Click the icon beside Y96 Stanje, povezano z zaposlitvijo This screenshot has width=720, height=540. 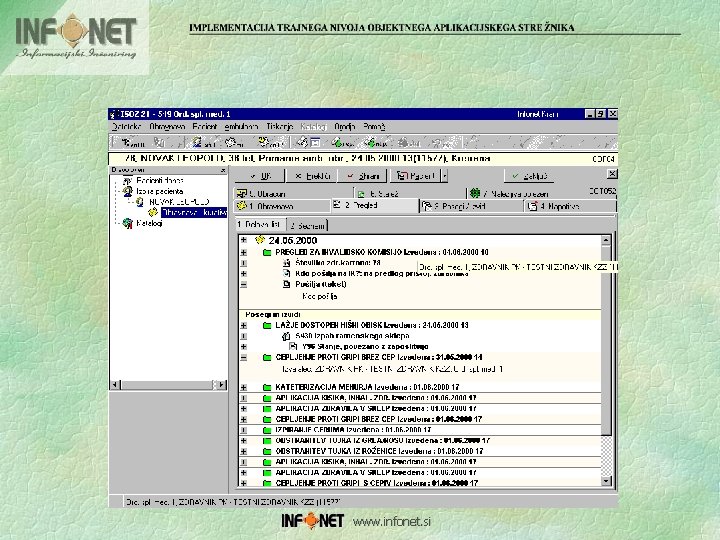point(293,347)
